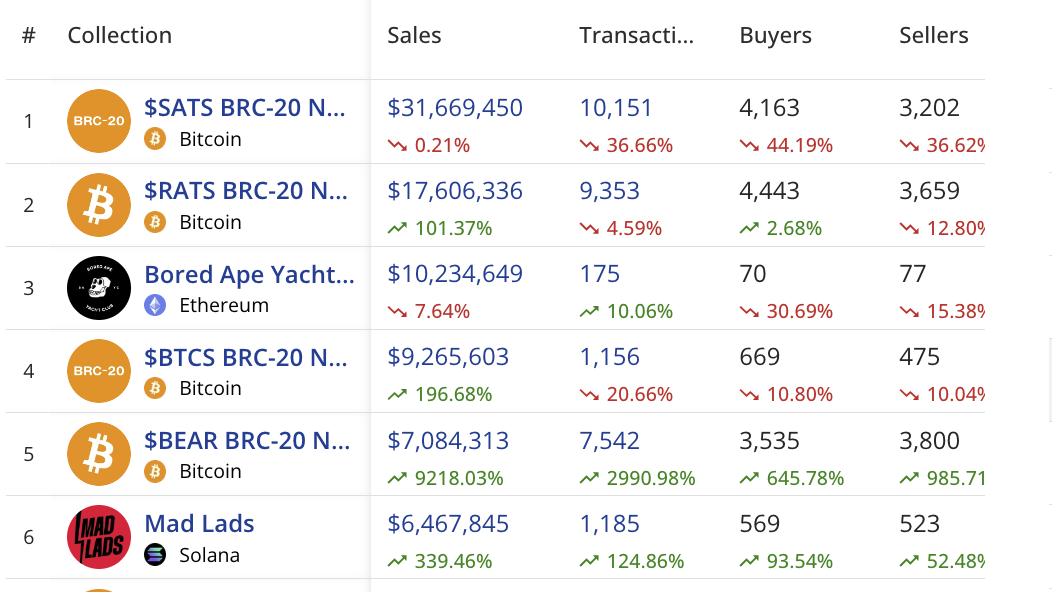This screenshot has width=1052, height=592.
Task: Click the Solana chain icon under Mad Lads
Action: click(155, 555)
